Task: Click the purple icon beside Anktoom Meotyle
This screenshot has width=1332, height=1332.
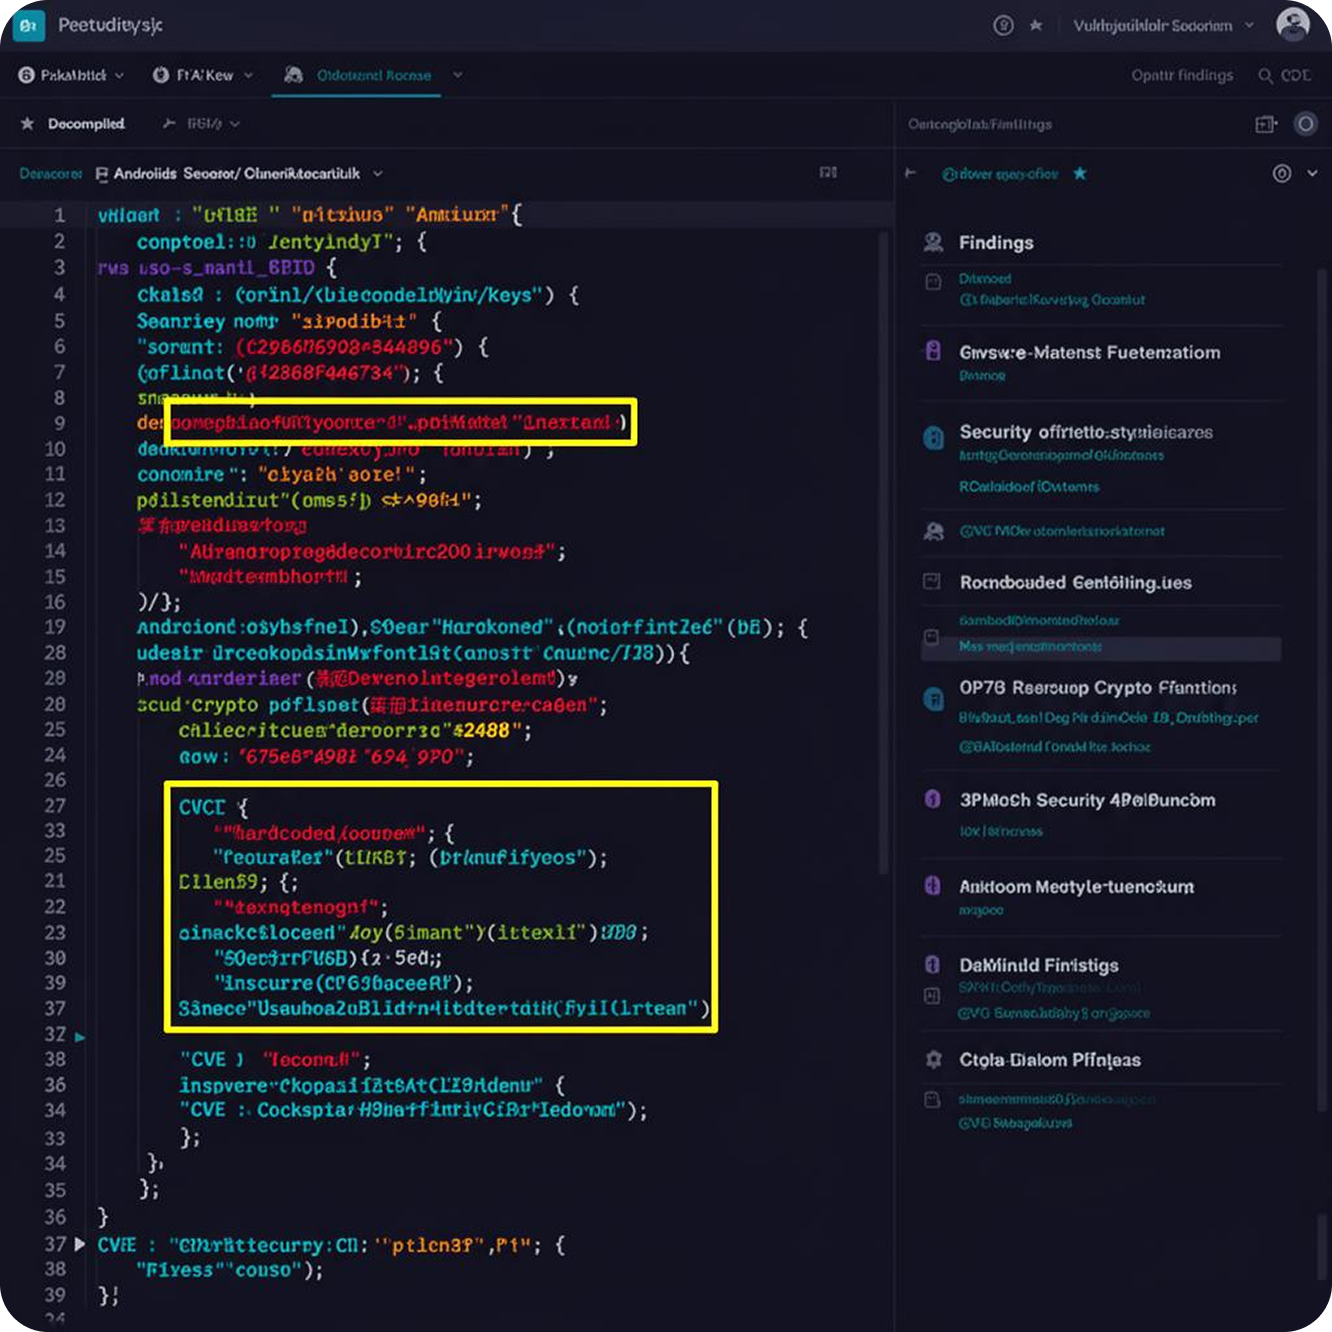Action: (933, 886)
